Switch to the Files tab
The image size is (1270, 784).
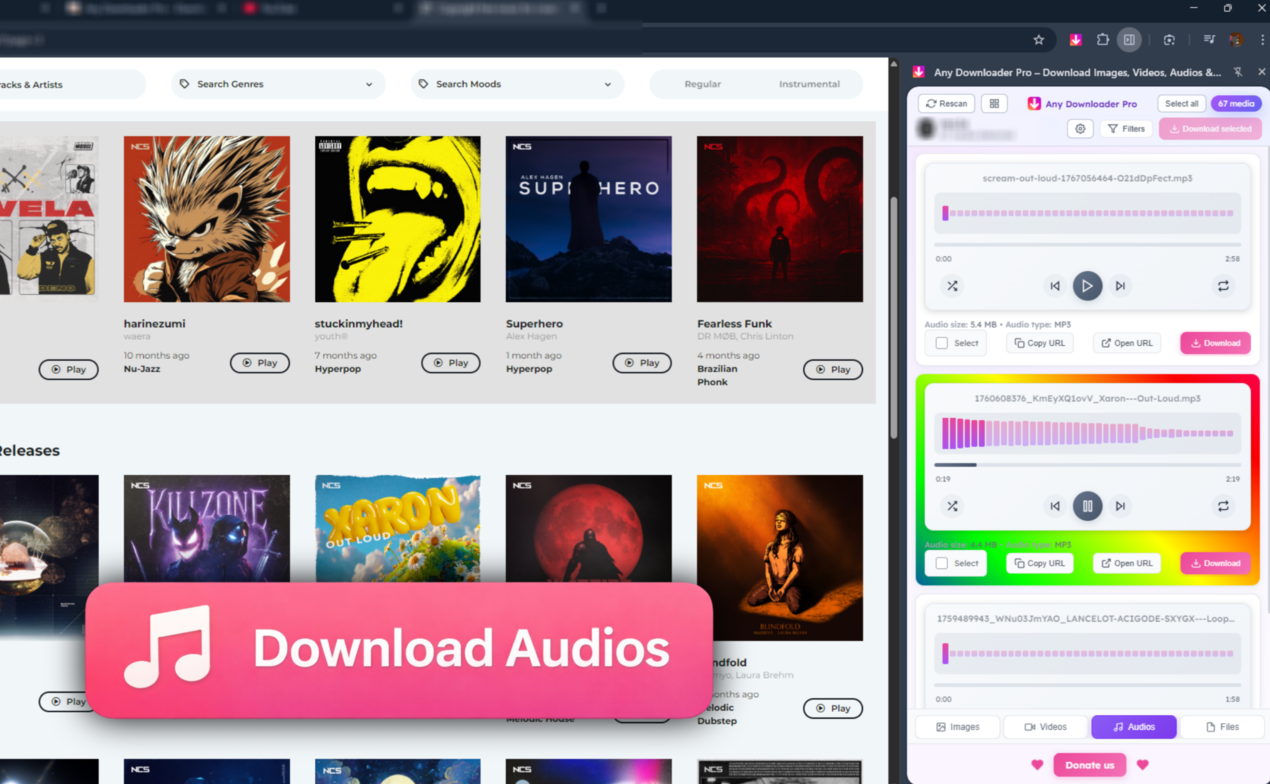click(x=1221, y=727)
